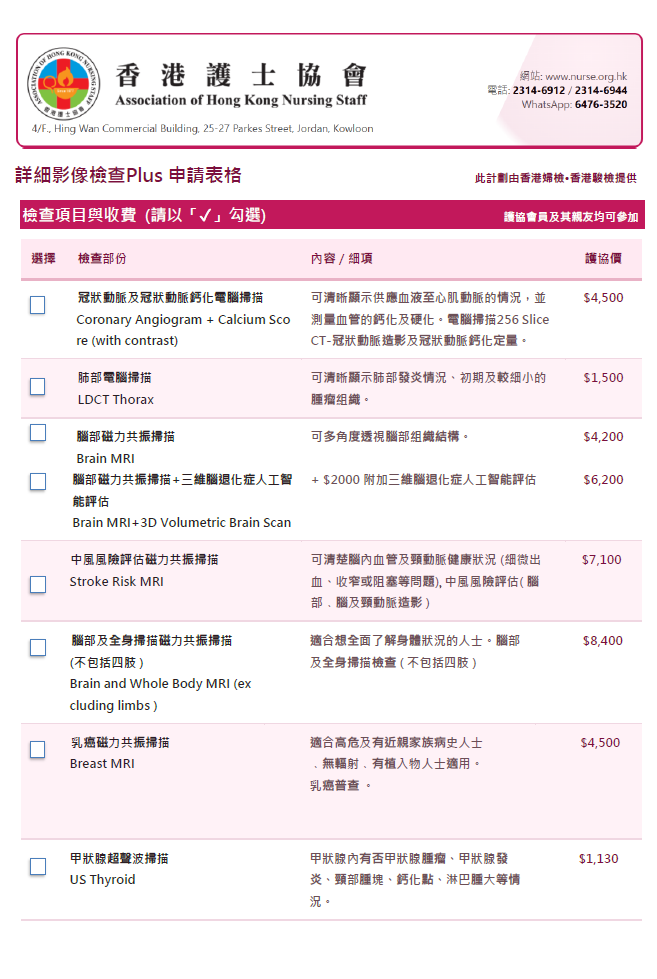The height and width of the screenshot is (979, 657).
Task: Click the WhatsApp number 6476-3520
Action: click(x=601, y=104)
